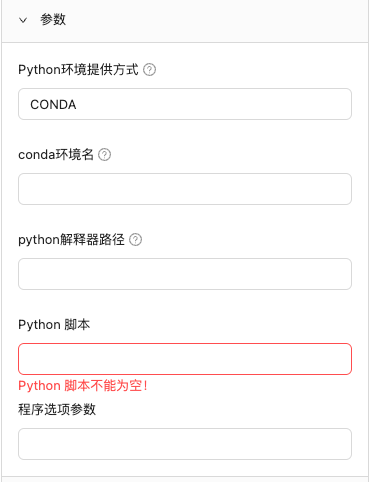Click the conda环境名 label text

(56, 155)
